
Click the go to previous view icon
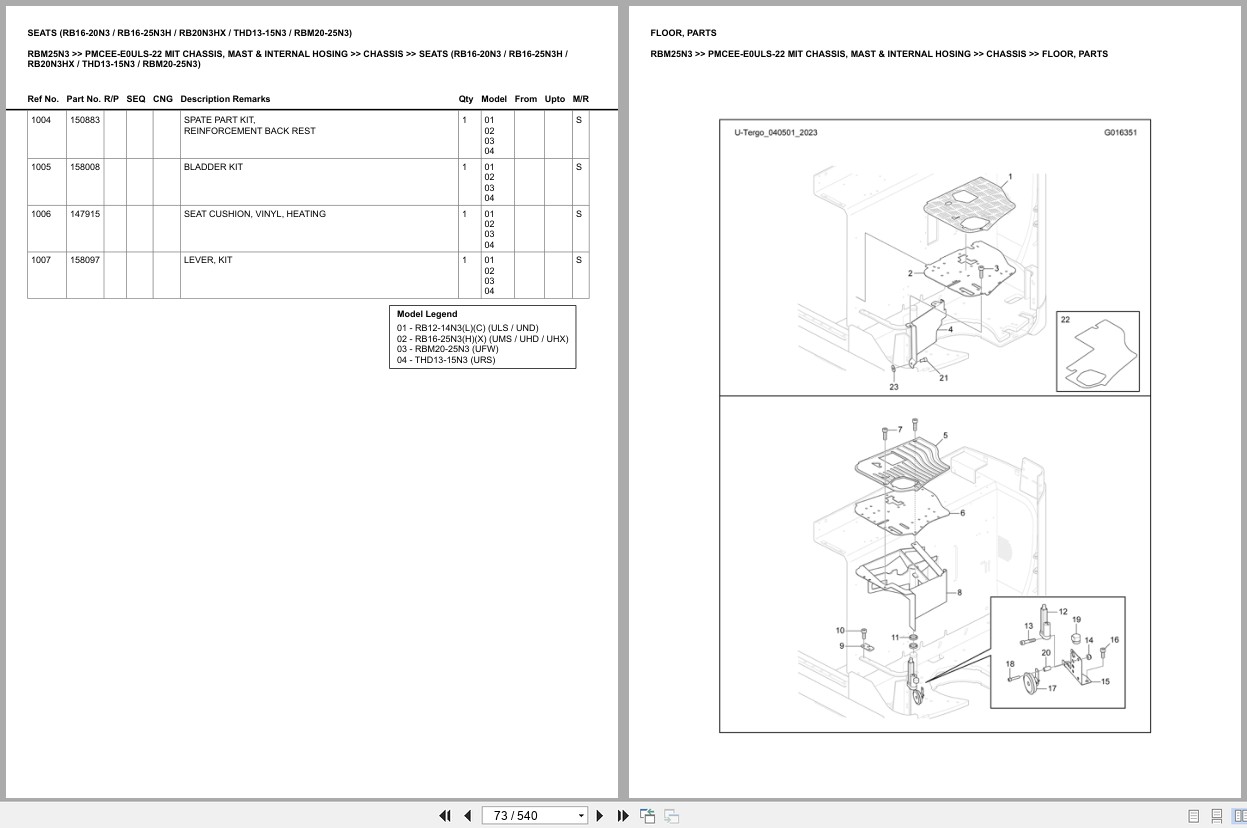(647, 816)
